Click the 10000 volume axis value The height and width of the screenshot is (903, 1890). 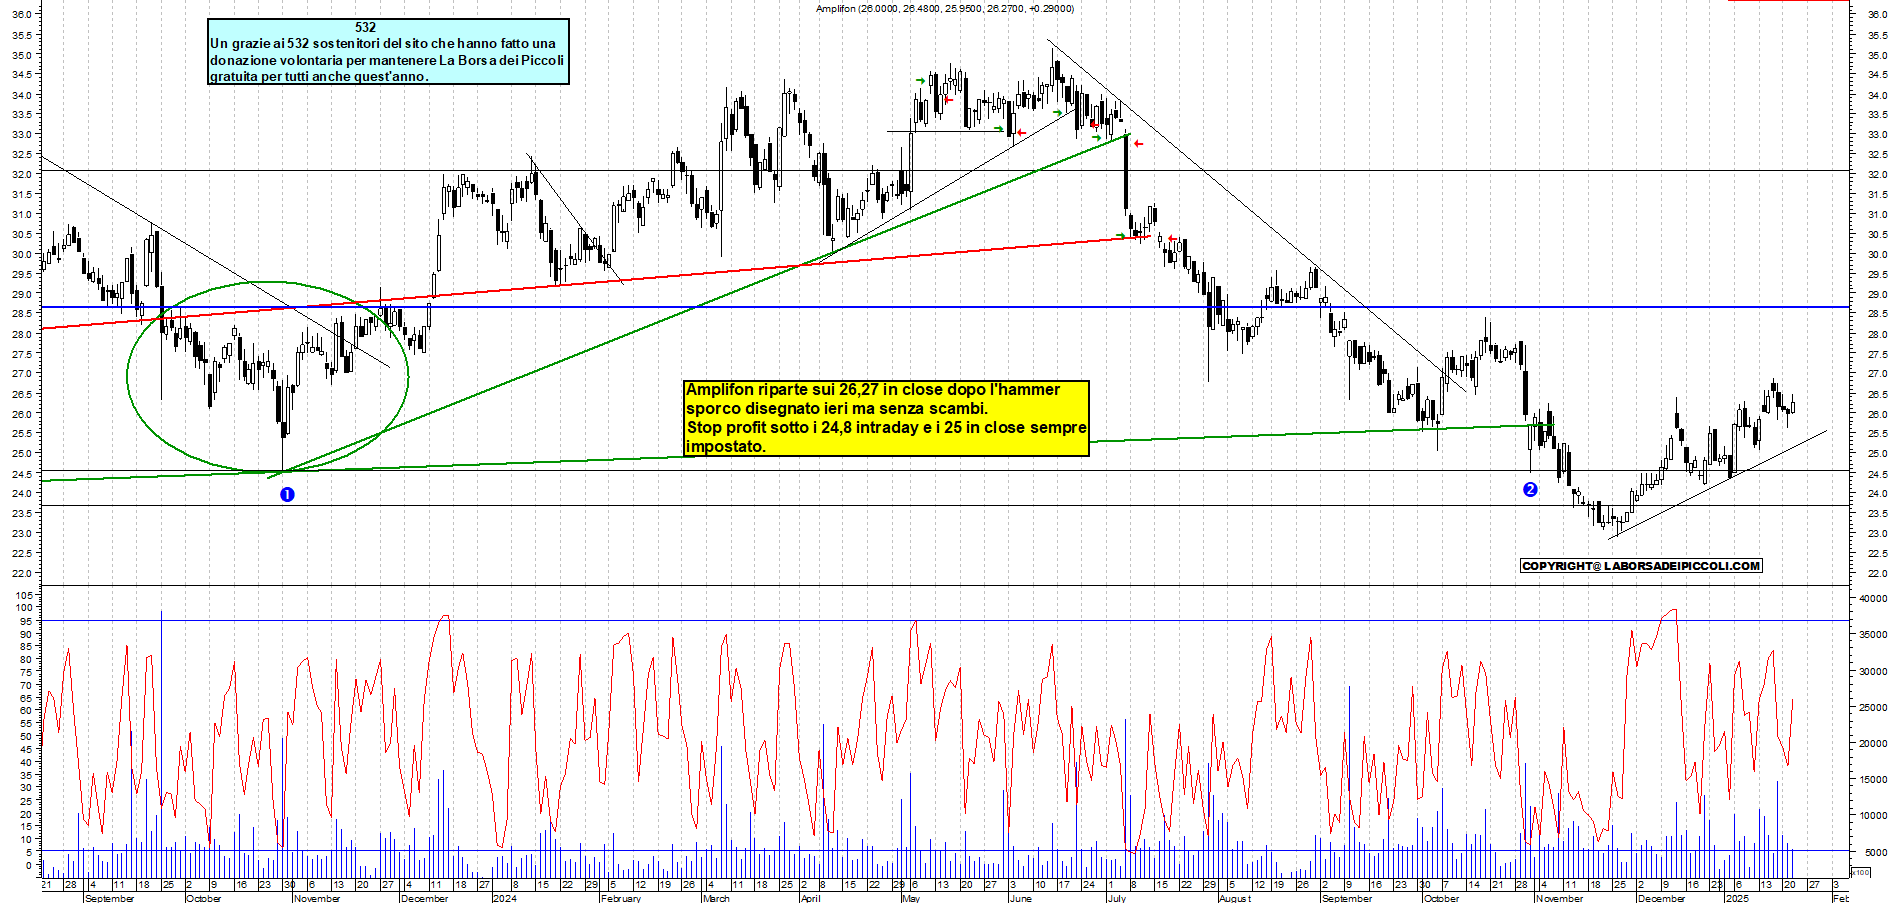(x=1872, y=815)
